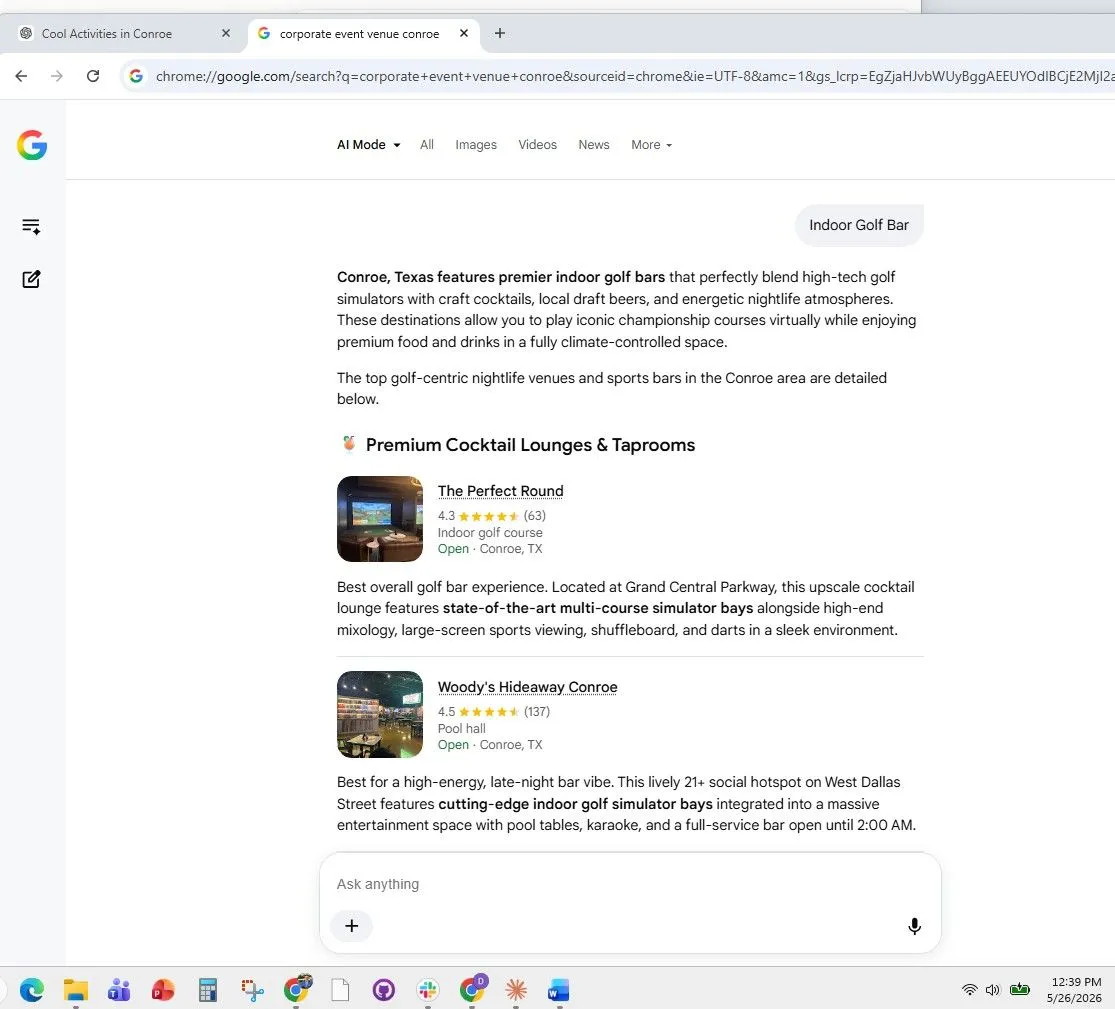Open Claude app from taskbar
This screenshot has width=1115, height=1009.
point(516,990)
